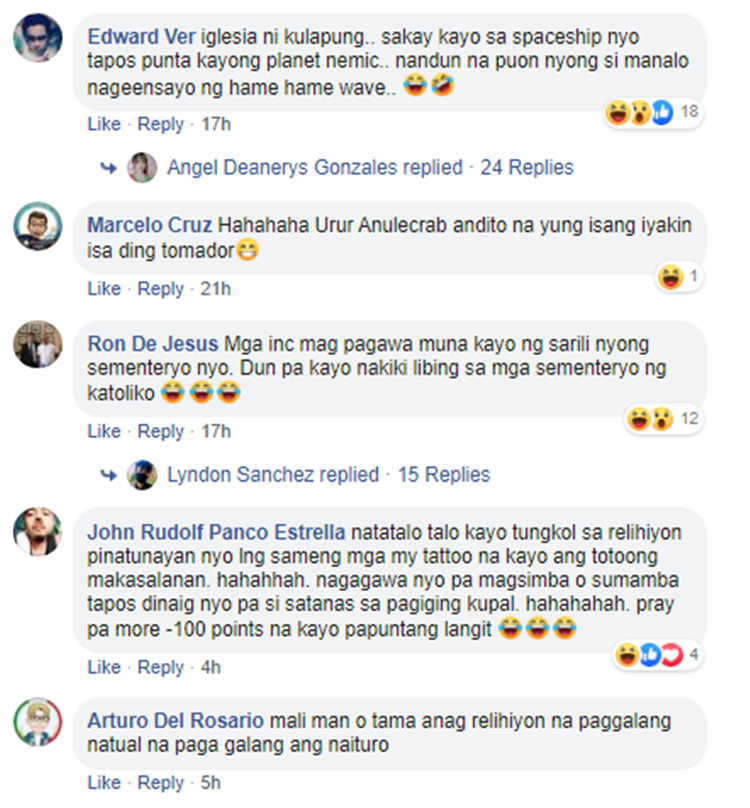Image resolution: width=750 pixels, height=808 pixels.
Task: Show reactions on John Rudolf's comment
Action: tap(658, 654)
